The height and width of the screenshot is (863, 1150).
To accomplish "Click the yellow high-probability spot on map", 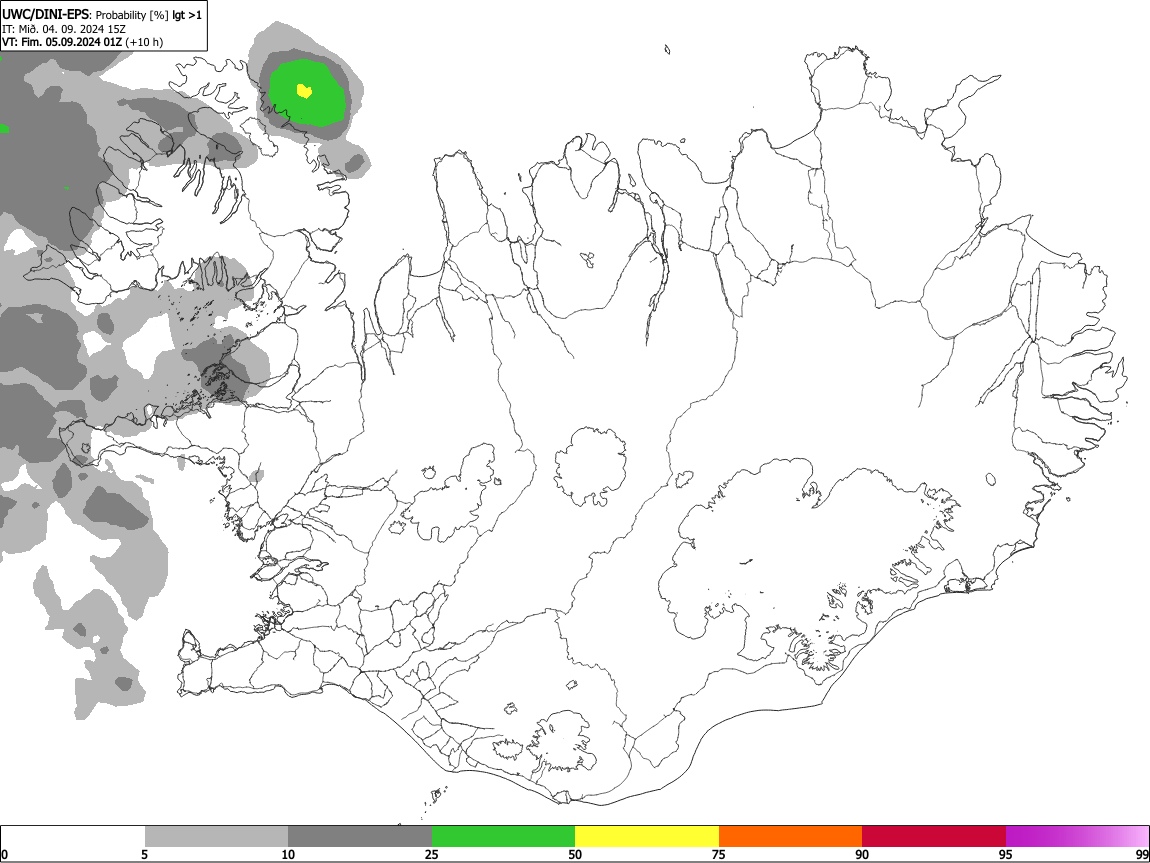I will 304,91.
